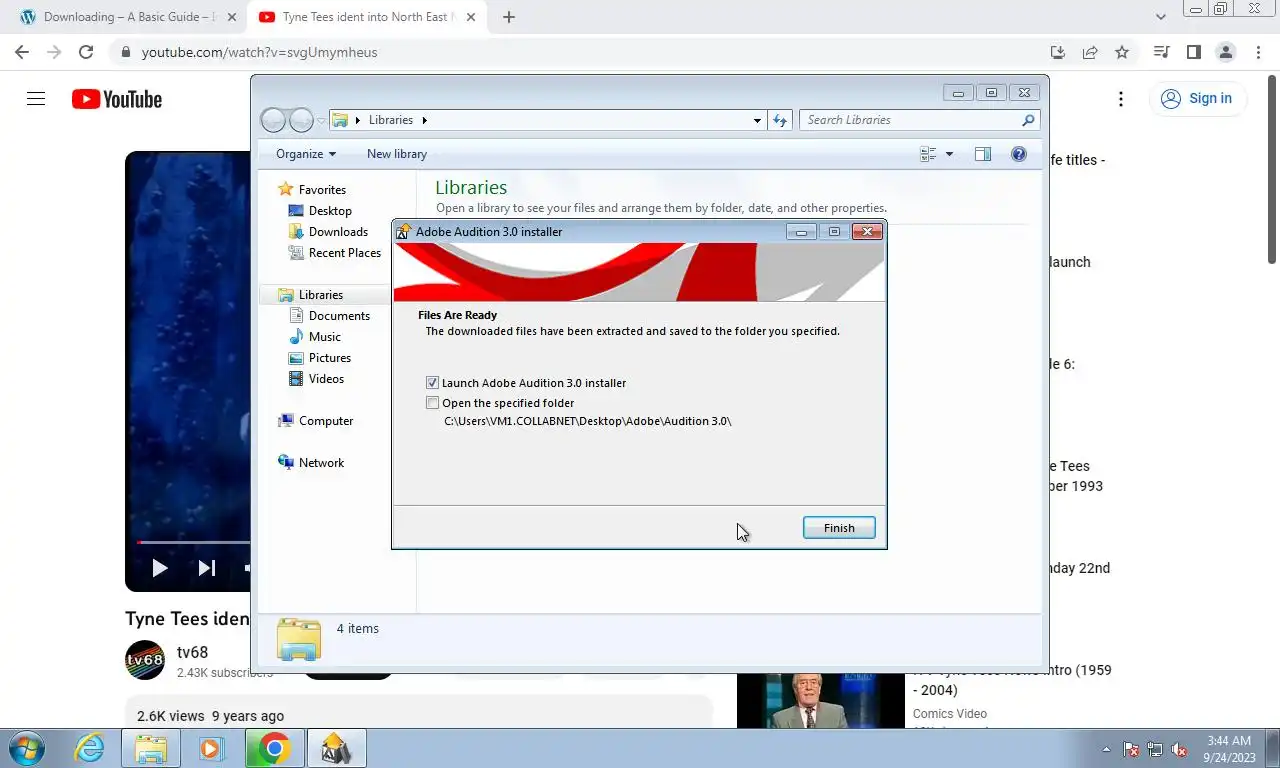
Task: Select Downloads in Explorer Favorites
Action: click(338, 232)
